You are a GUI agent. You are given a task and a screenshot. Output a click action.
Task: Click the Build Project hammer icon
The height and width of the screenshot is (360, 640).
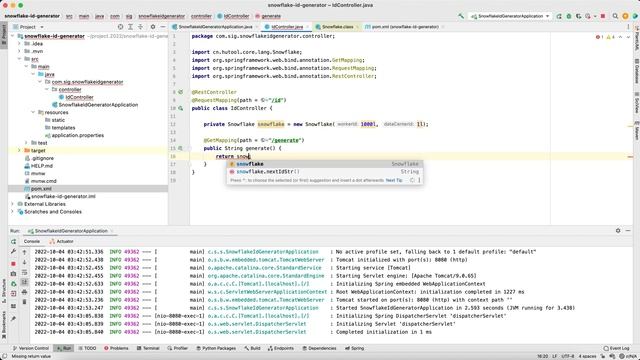coord(461,16)
